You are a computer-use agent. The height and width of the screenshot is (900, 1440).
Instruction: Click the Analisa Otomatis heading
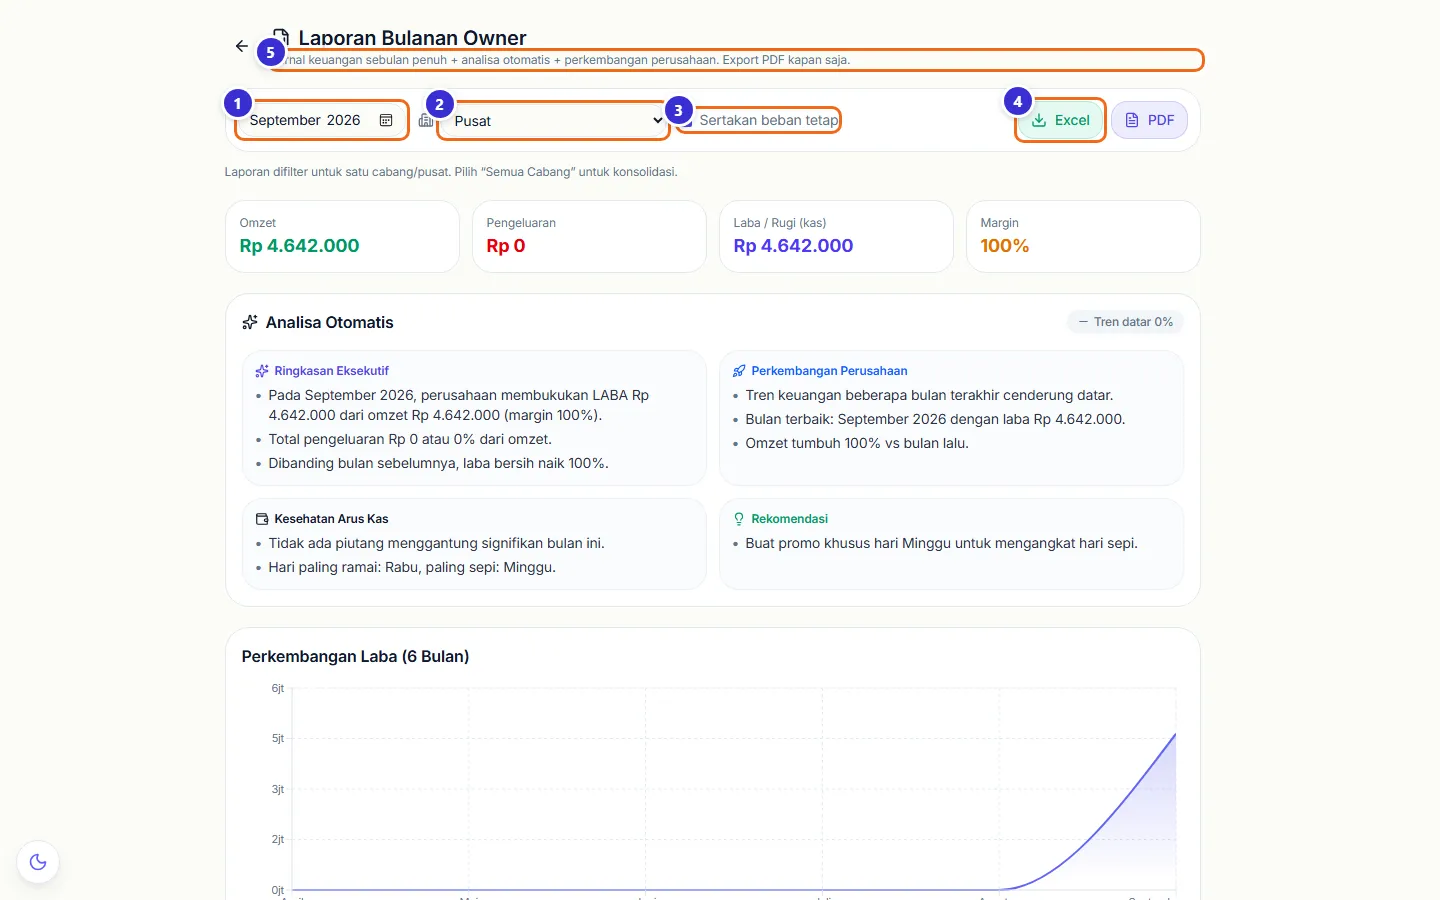point(330,322)
